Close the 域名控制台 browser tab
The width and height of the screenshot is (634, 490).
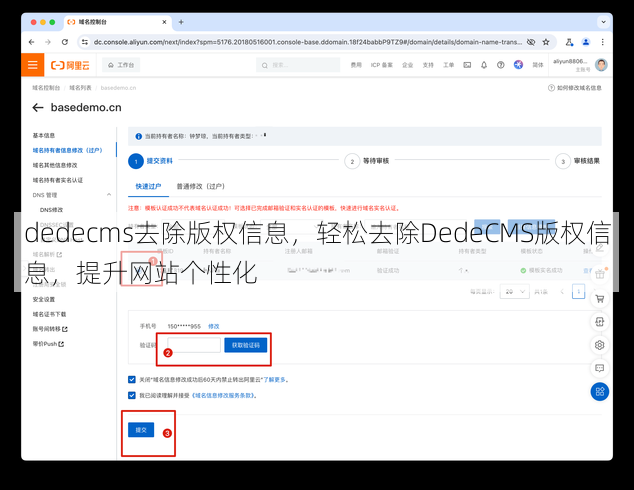click(x=164, y=22)
